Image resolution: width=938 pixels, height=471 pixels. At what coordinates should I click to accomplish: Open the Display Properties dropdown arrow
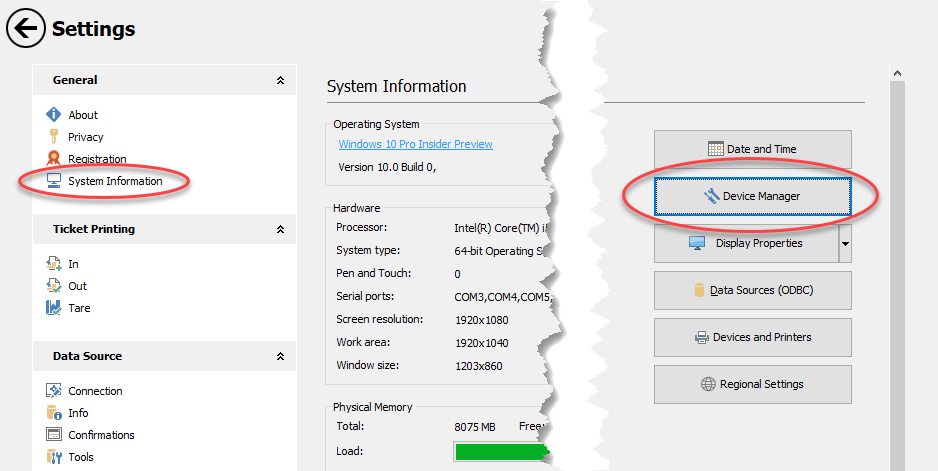click(x=845, y=243)
